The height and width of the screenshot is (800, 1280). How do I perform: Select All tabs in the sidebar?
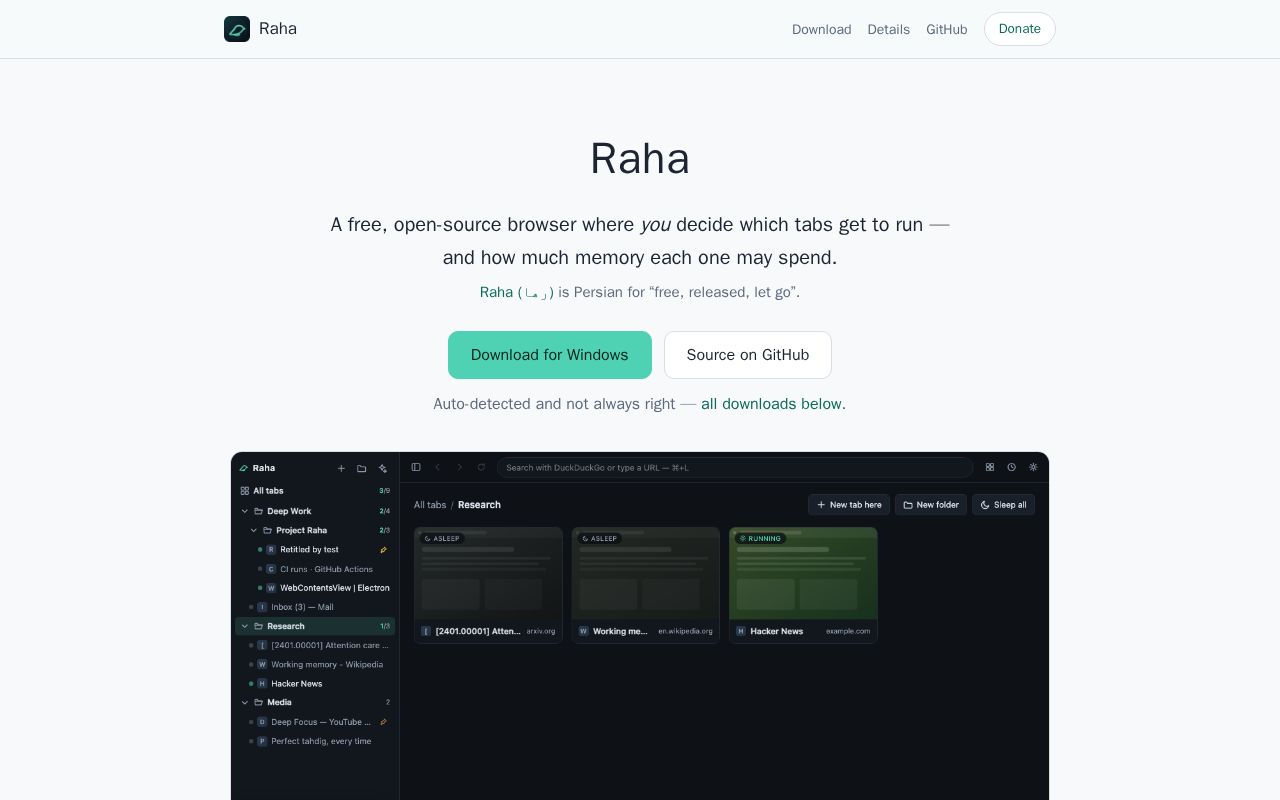315,491
